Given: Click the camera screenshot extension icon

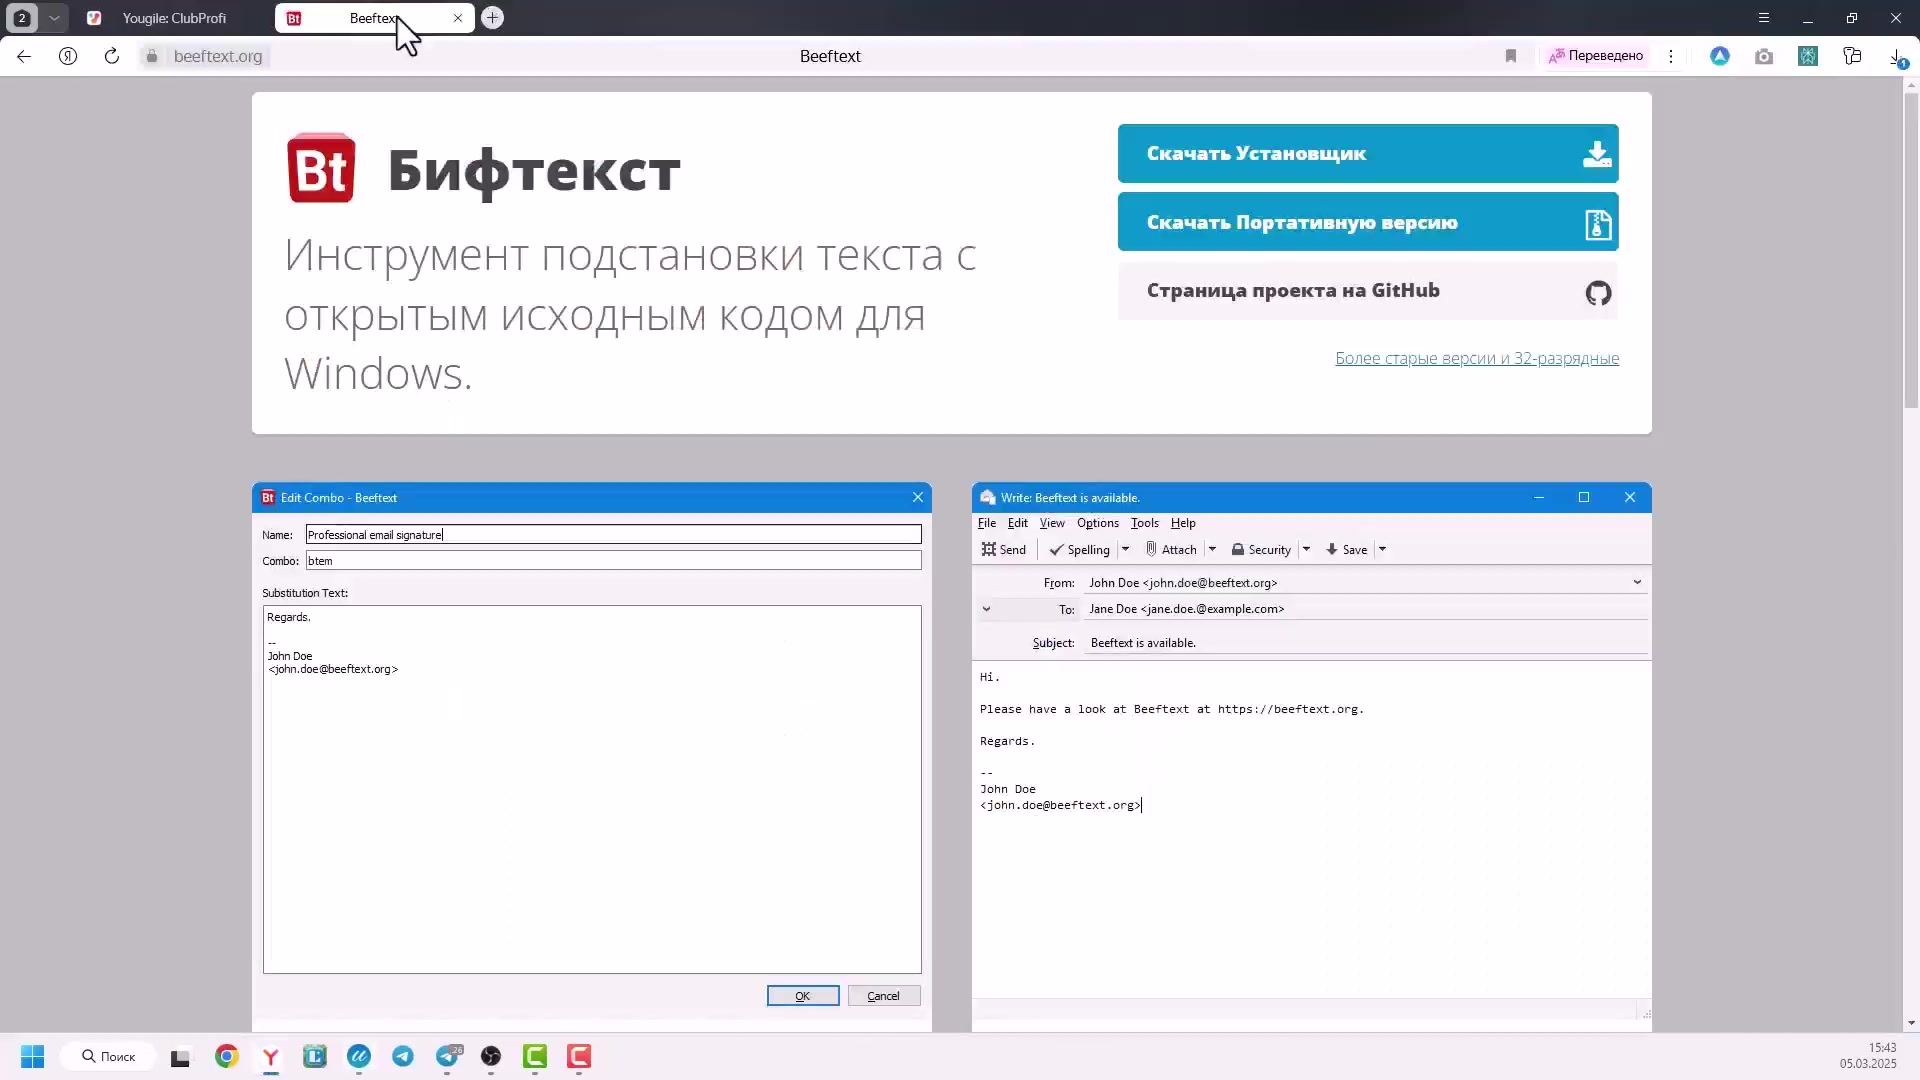Looking at the screenshot, I should tap(1764, 56).
